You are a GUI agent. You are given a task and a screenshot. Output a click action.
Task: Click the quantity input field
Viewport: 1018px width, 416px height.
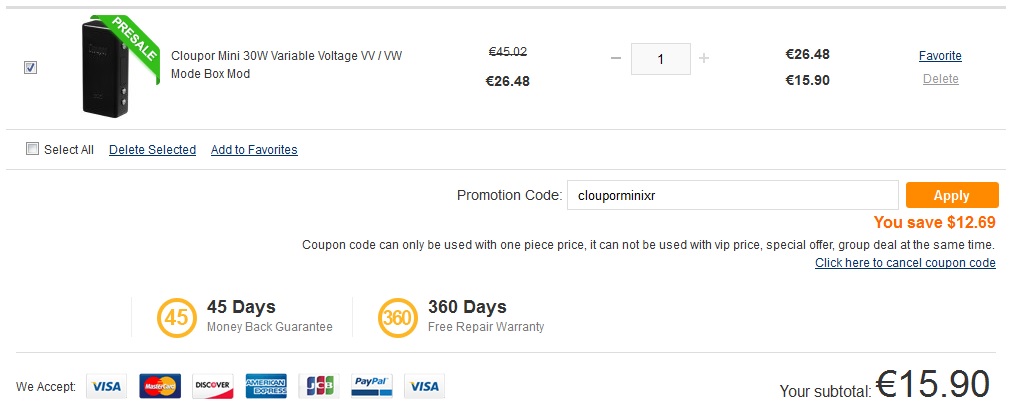[661, 58]
